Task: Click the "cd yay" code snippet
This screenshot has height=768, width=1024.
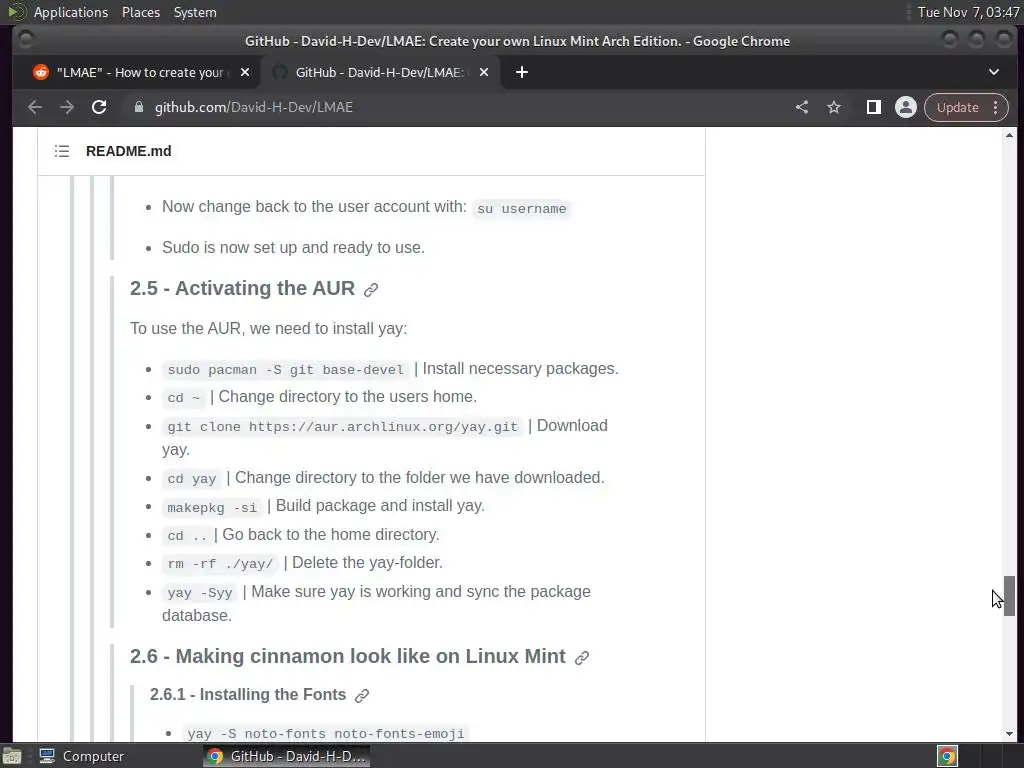Action: 191,479
